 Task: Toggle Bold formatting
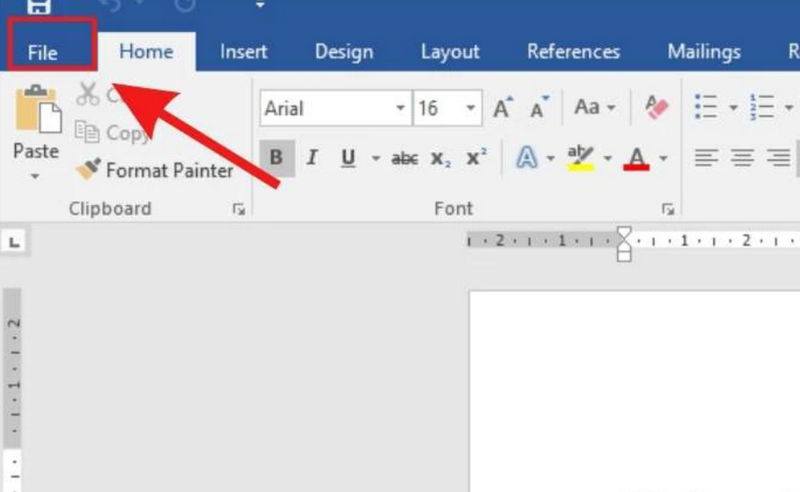click(277, 158)
